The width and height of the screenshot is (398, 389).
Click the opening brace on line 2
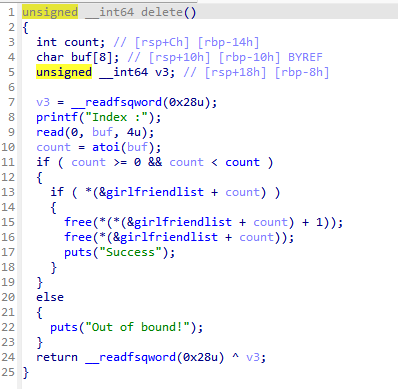pos(26,27)
